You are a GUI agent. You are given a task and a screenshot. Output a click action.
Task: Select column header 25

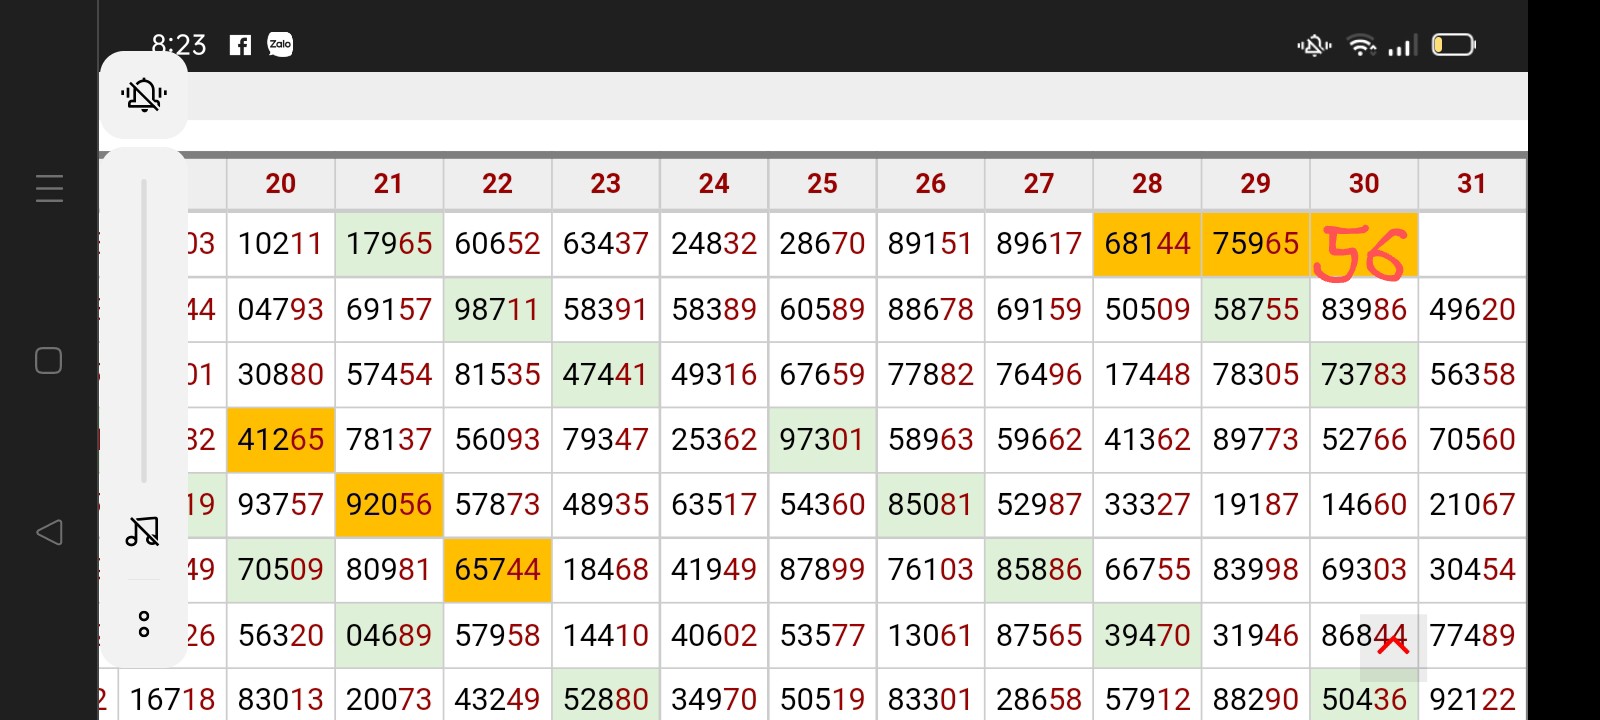click(822, 184)
